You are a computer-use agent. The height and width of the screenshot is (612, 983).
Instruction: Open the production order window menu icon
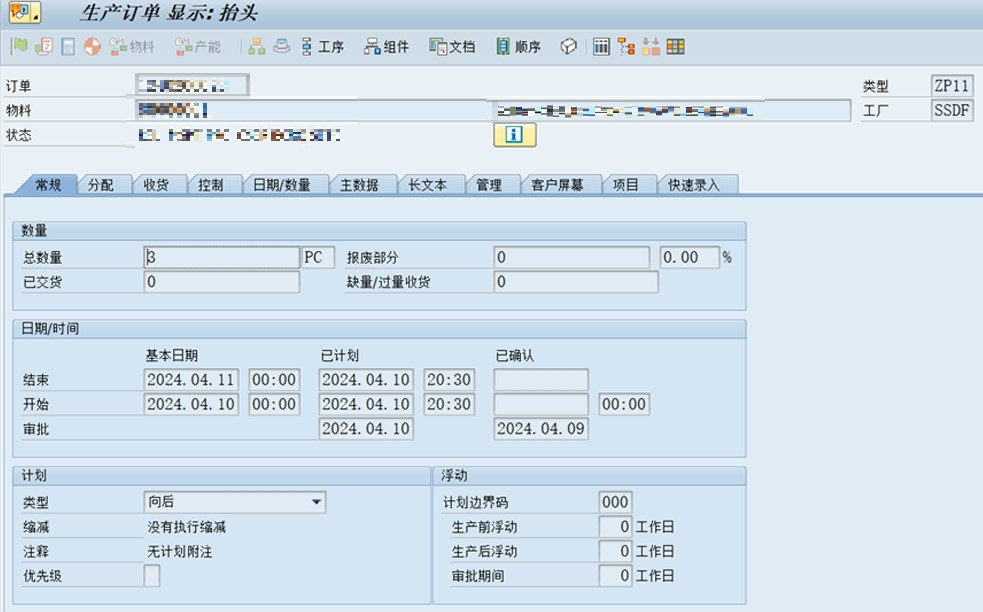[24, 14]
